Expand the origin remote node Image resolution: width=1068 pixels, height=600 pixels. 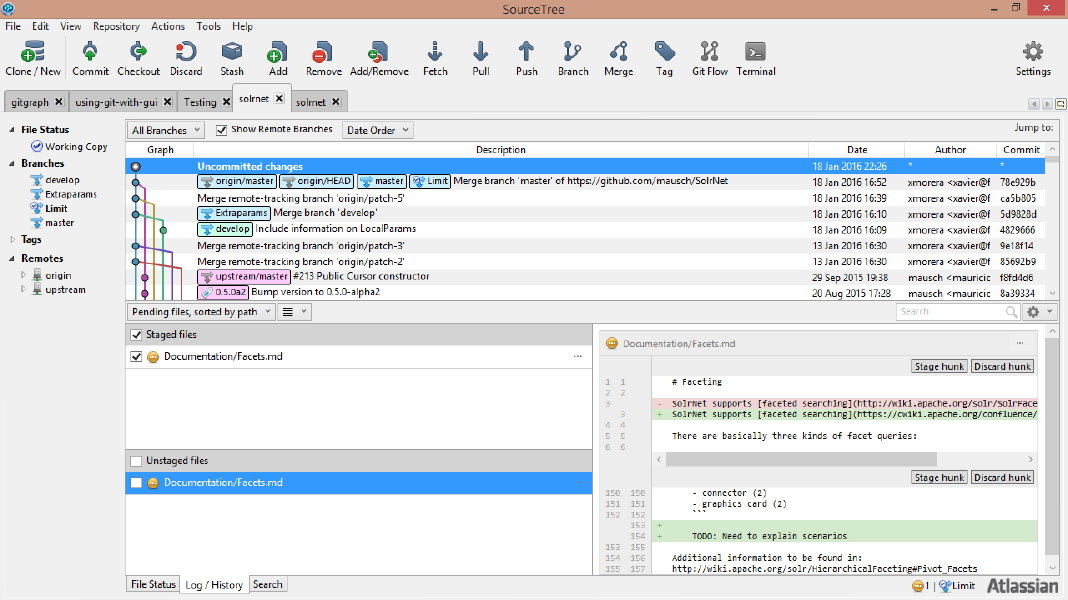click(x=23, y=275)
